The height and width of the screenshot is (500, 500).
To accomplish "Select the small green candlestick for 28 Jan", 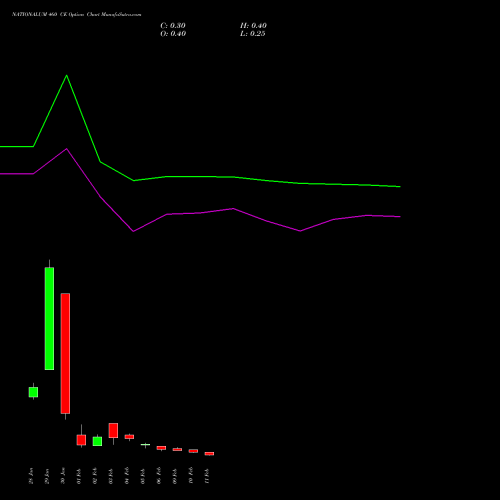I will [33, 392].
